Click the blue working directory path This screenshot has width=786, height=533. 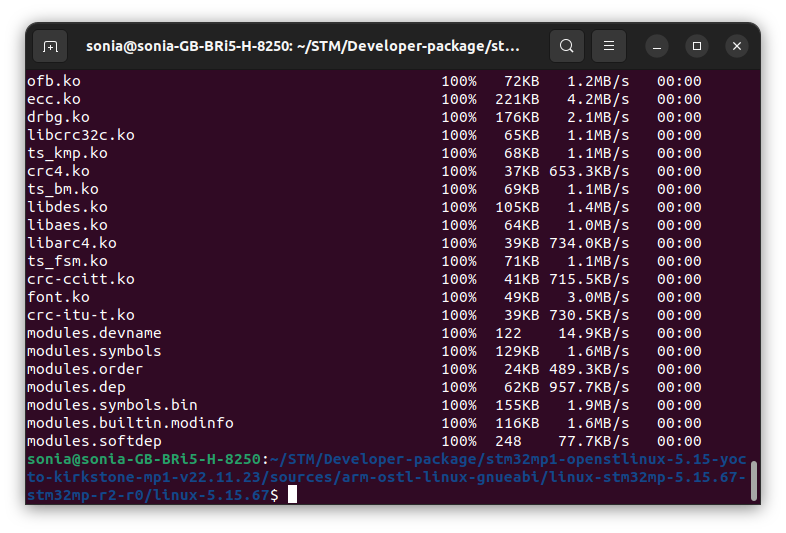pyautogui.click(x=386, y=477)
